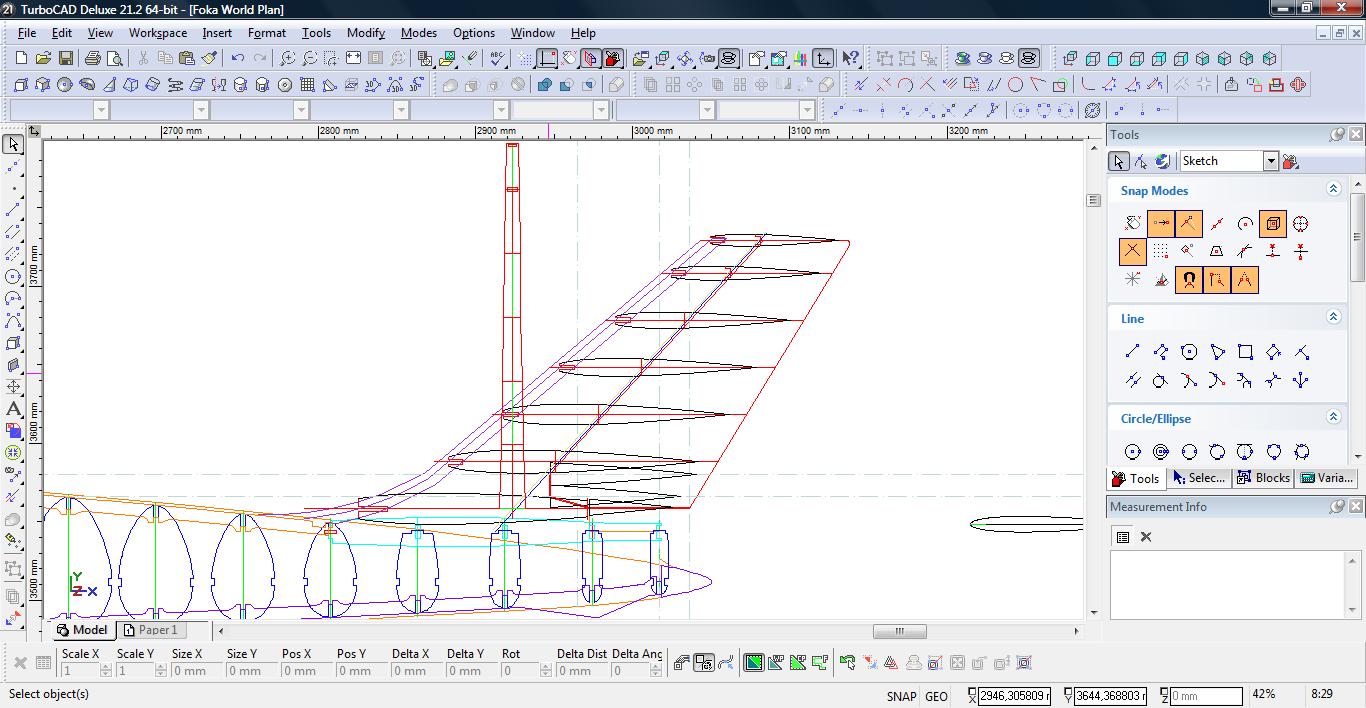Open the Blocks palette tab
Screen dimensions: 1366x708
point(1263,478)
